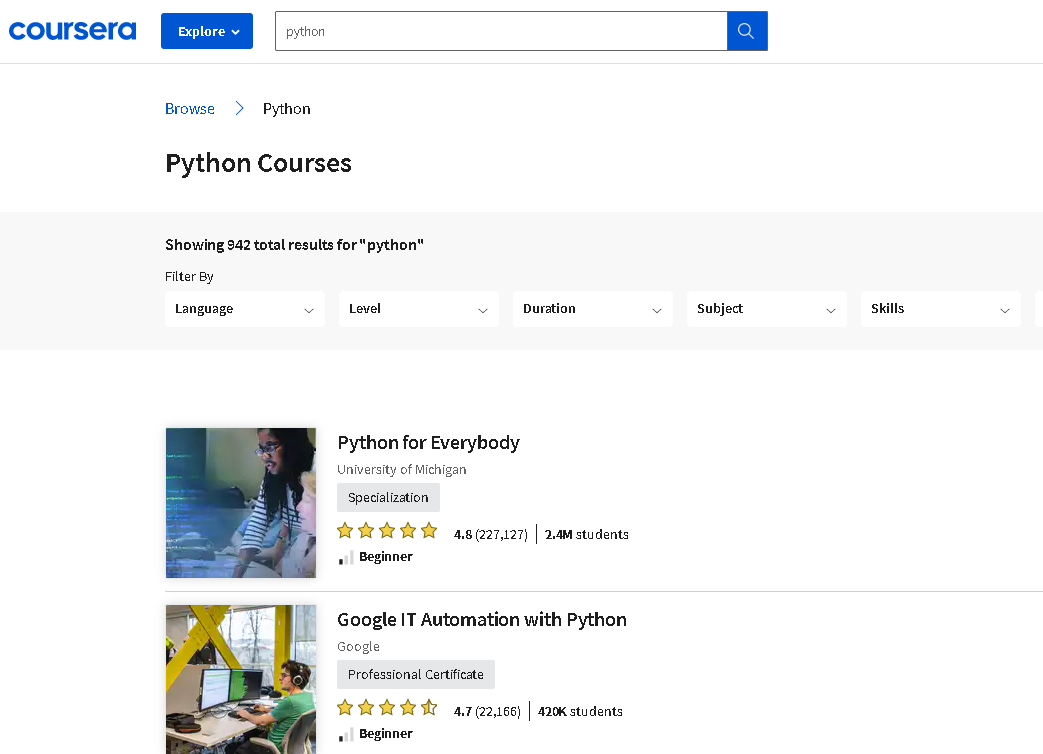Open Google IT Automation with Python title

[481, 619]
